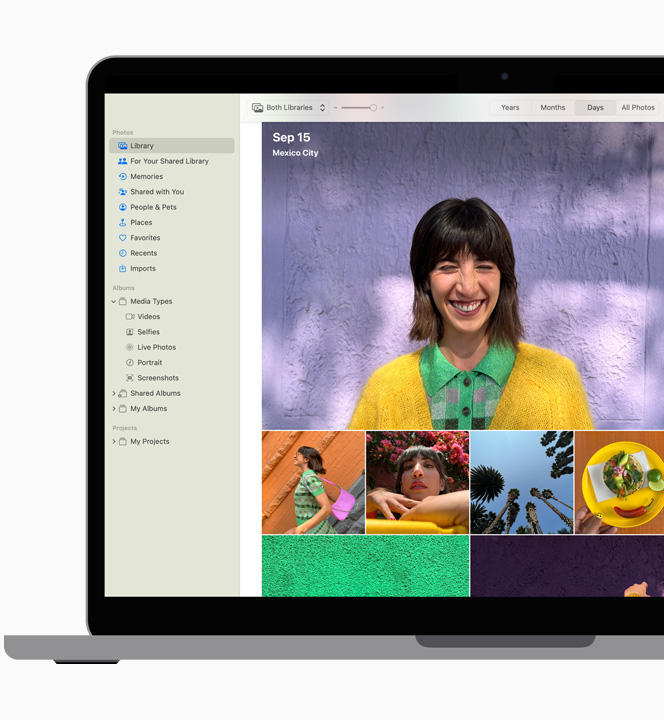Click the Favorites heart icon

click(123, 238)
